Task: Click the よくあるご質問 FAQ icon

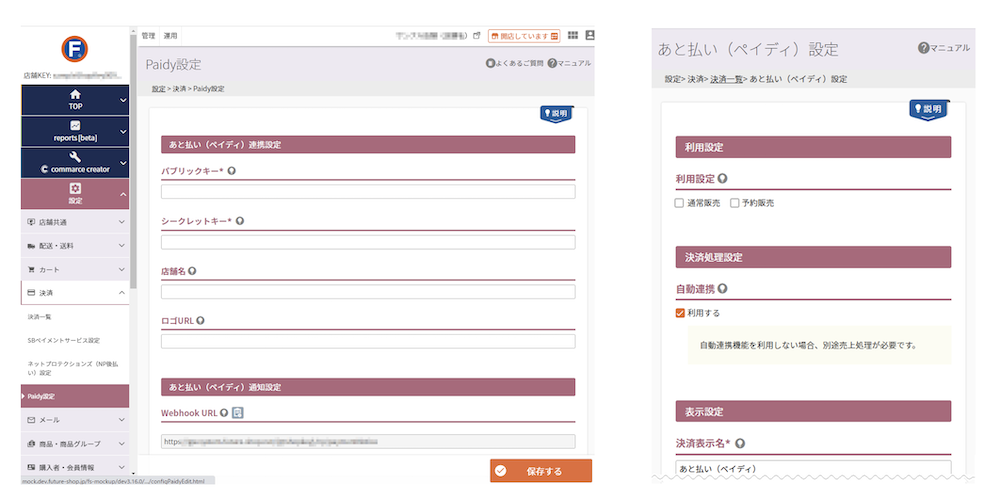Action: point(490,64)
